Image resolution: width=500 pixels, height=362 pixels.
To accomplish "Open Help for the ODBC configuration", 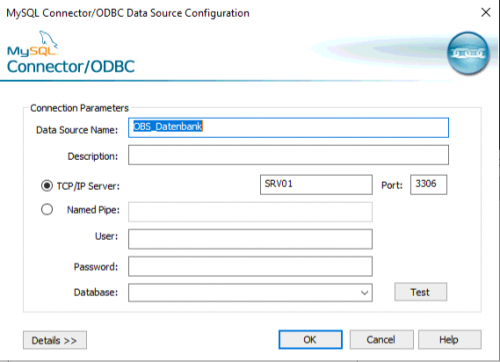I will 450,340.
